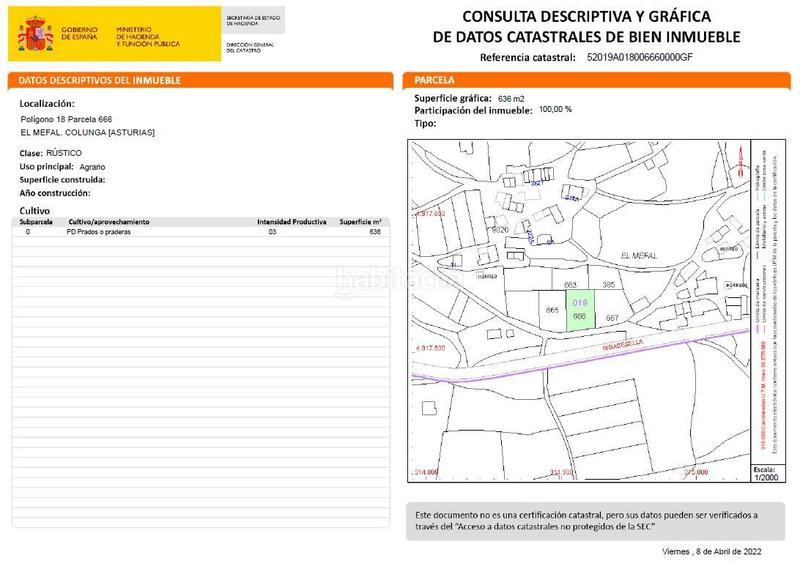Click the 'GOBIERNO DE ESPAÑA' text

coord(79,34)
